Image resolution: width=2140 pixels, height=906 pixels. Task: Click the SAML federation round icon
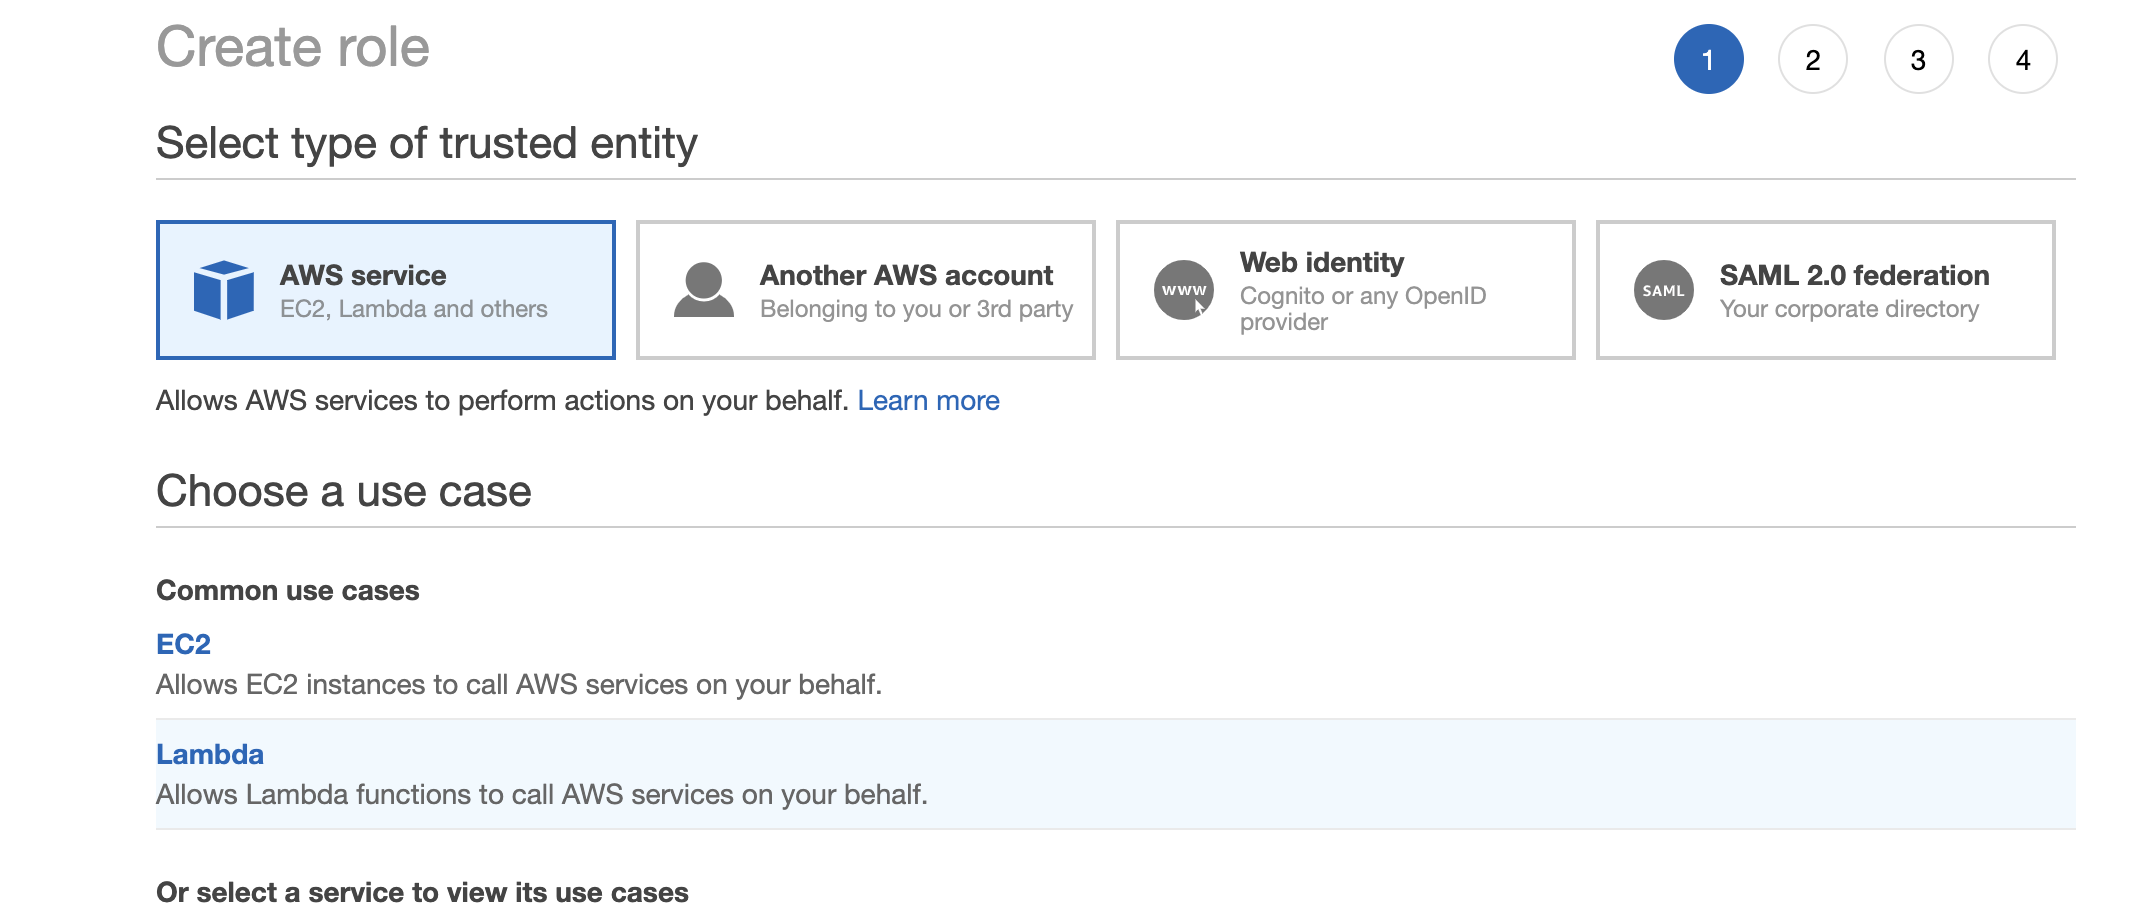point(1663,290)
